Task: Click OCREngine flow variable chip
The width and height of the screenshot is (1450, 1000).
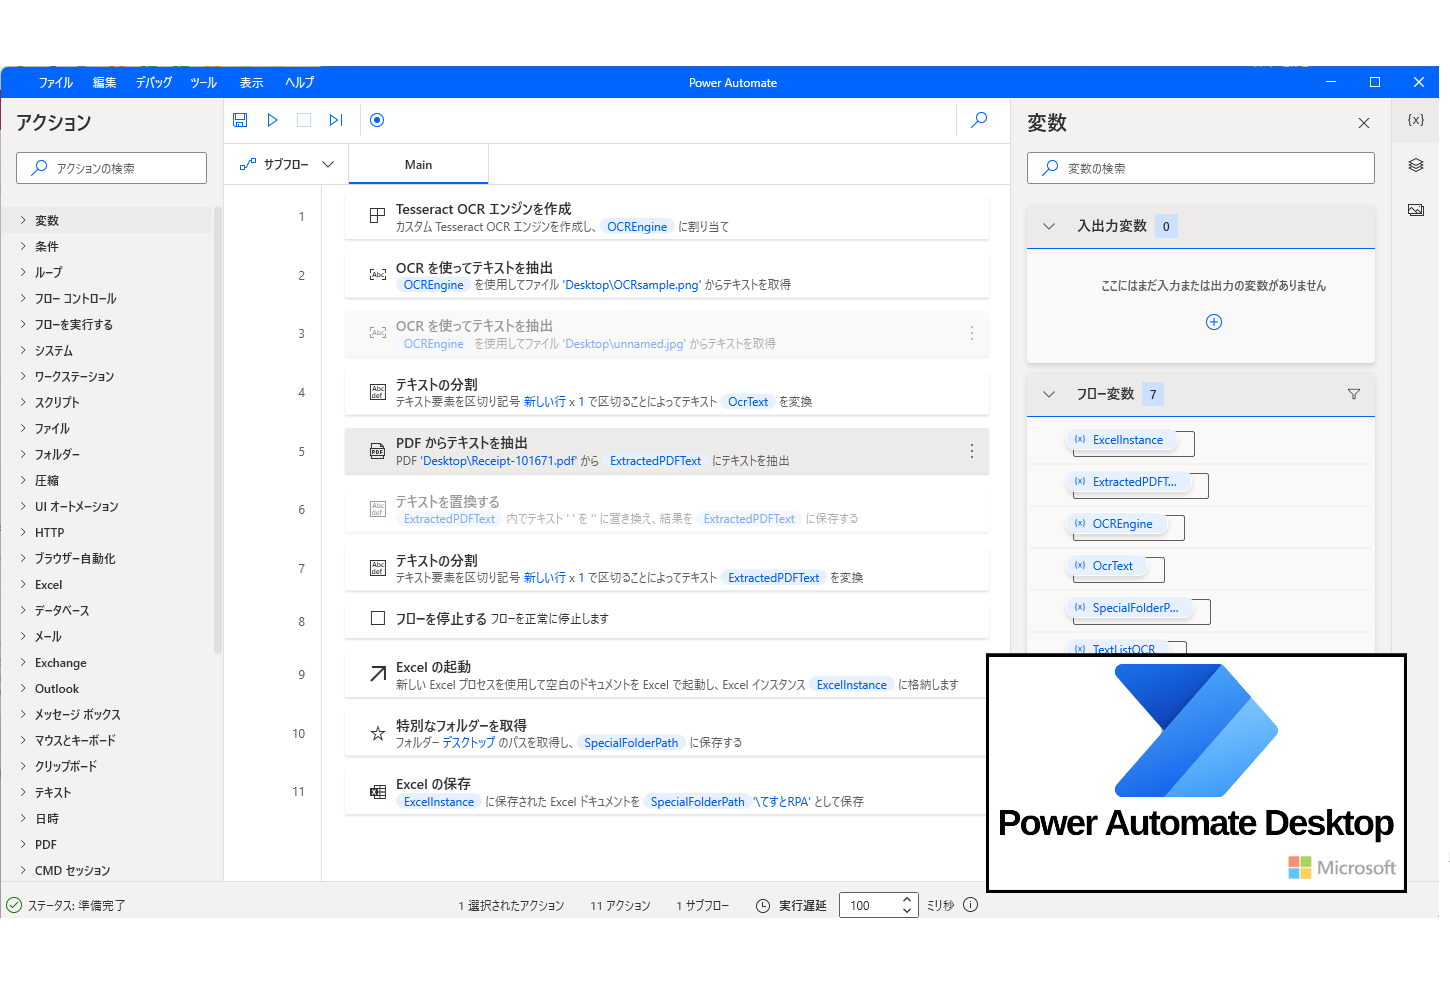Action: tap(1116, 524)
